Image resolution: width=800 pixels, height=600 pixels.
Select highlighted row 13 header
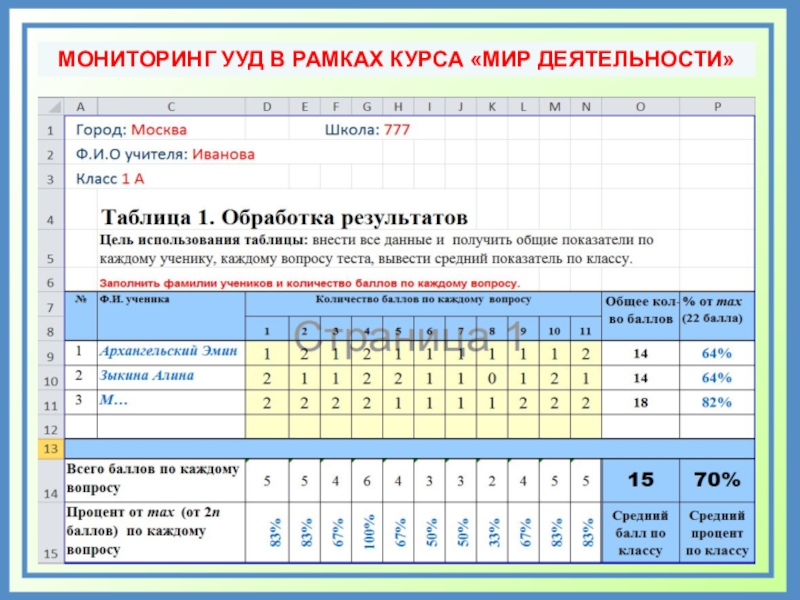[51, 449]
